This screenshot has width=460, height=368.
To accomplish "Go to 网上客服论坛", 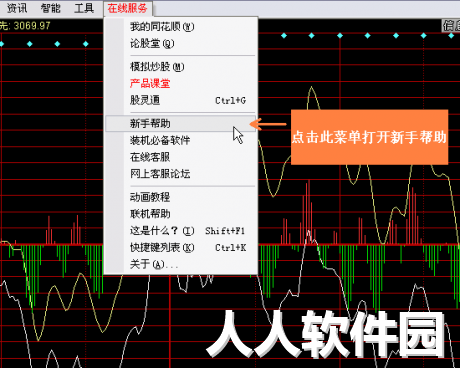I will (180, 174).
